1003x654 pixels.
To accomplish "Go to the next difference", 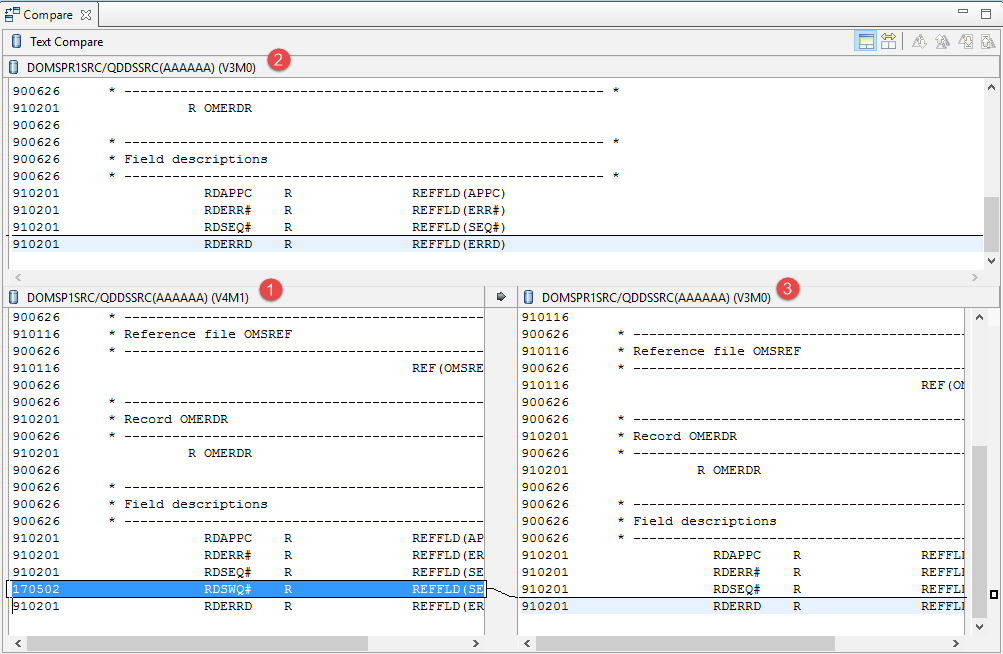I will [919, 41].
